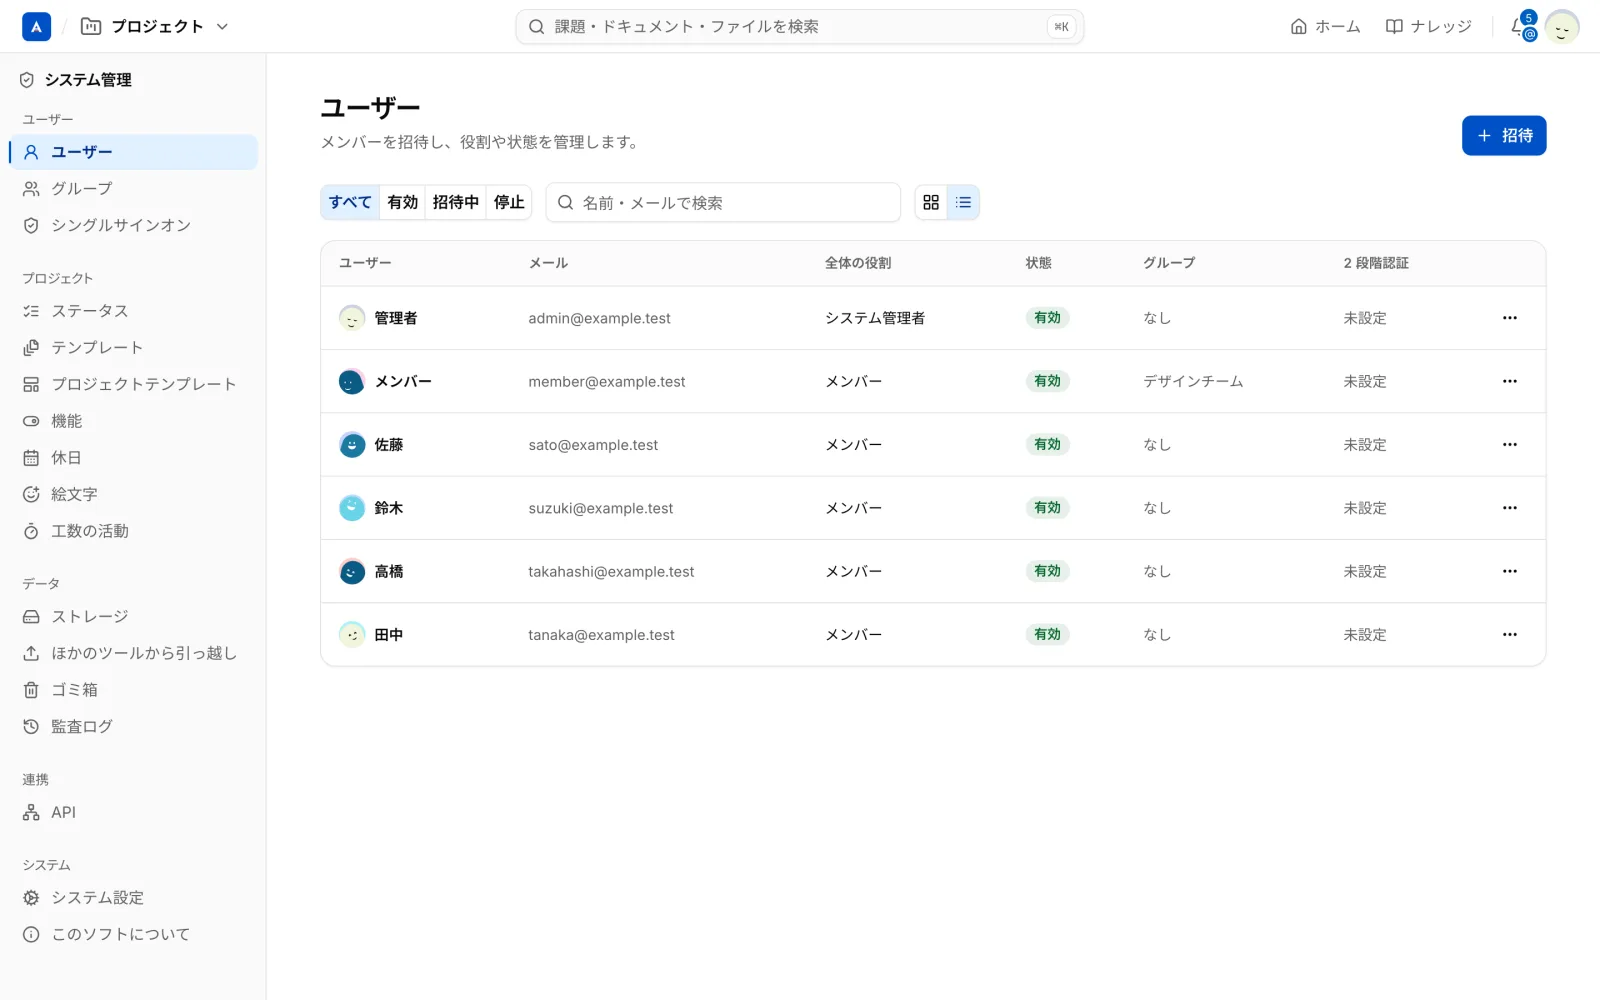
Task: Select the すべて filter tab
Action: pos(350,202)
